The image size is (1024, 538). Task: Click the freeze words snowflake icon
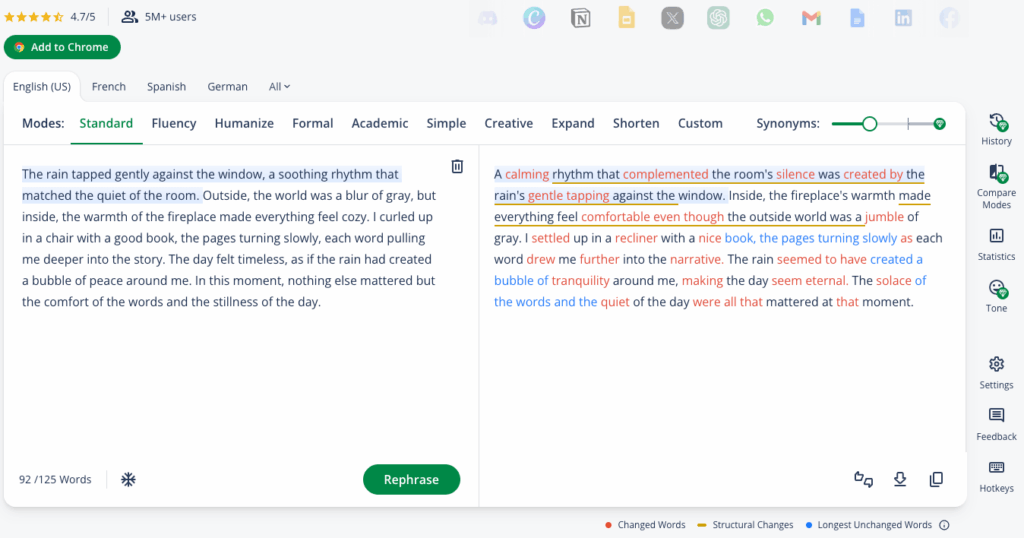pos(128,479)
